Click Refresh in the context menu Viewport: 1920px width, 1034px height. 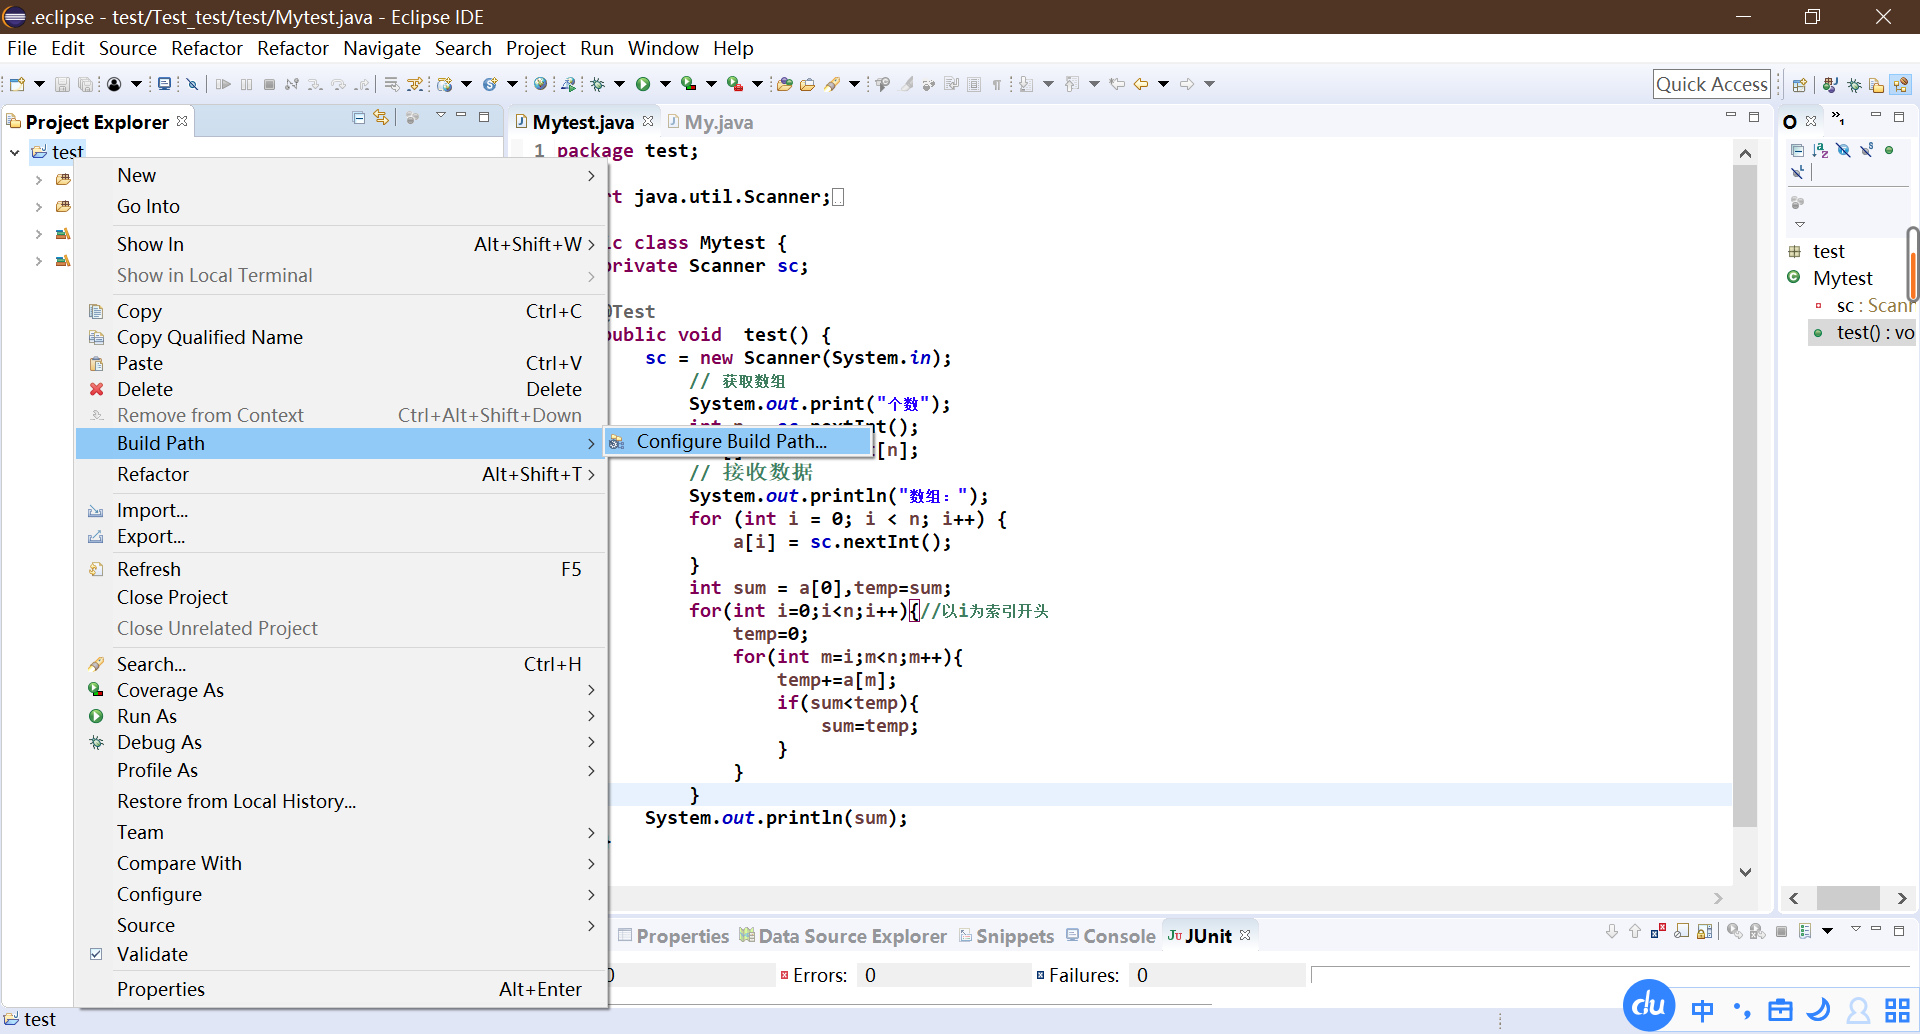[x=149, y=569]
